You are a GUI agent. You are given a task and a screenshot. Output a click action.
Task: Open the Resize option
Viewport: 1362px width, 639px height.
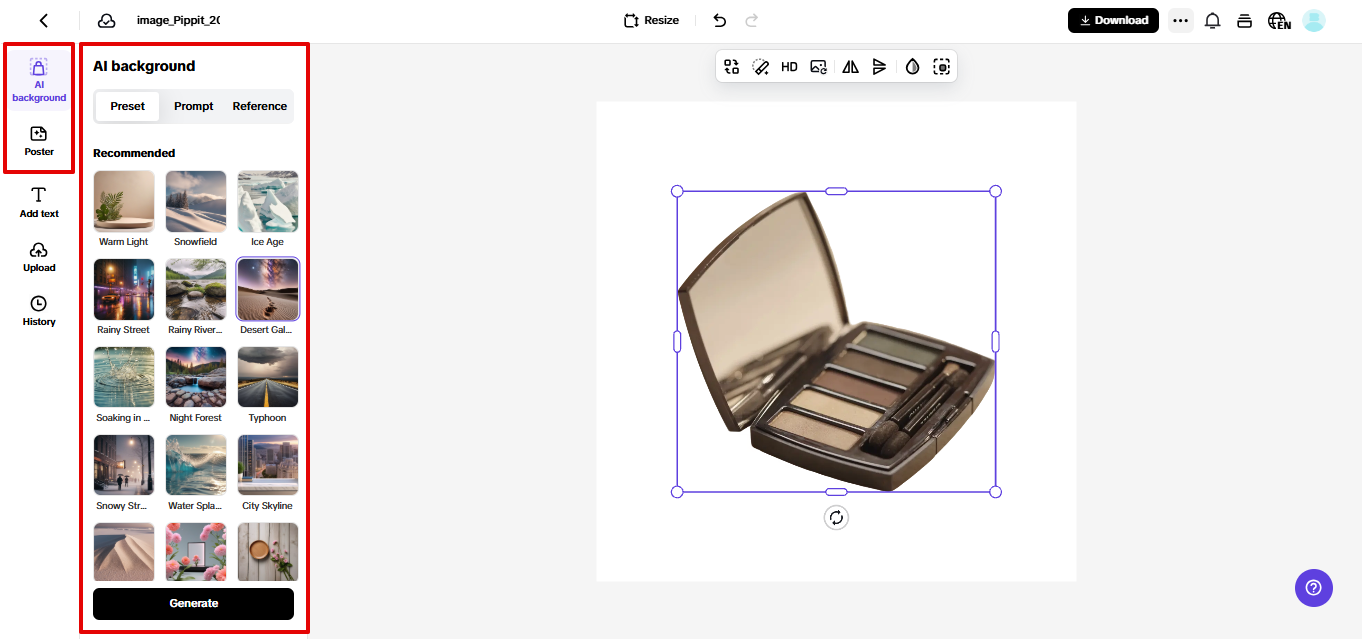[x=651, y=19]
